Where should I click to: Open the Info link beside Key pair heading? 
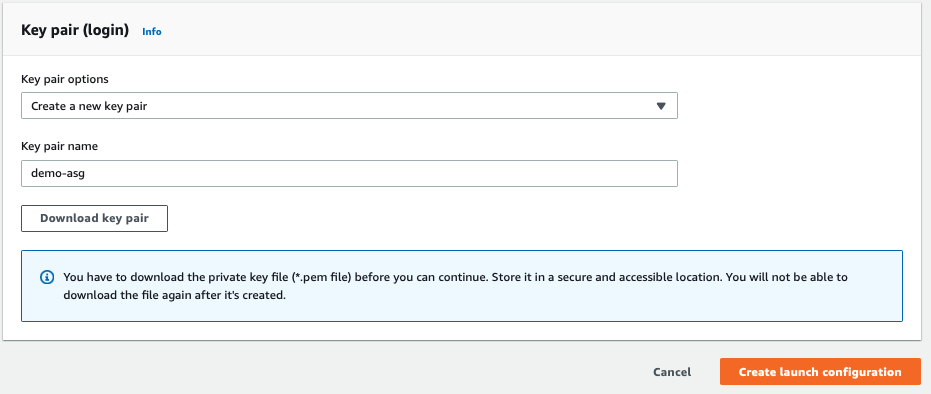pos(151,31)
